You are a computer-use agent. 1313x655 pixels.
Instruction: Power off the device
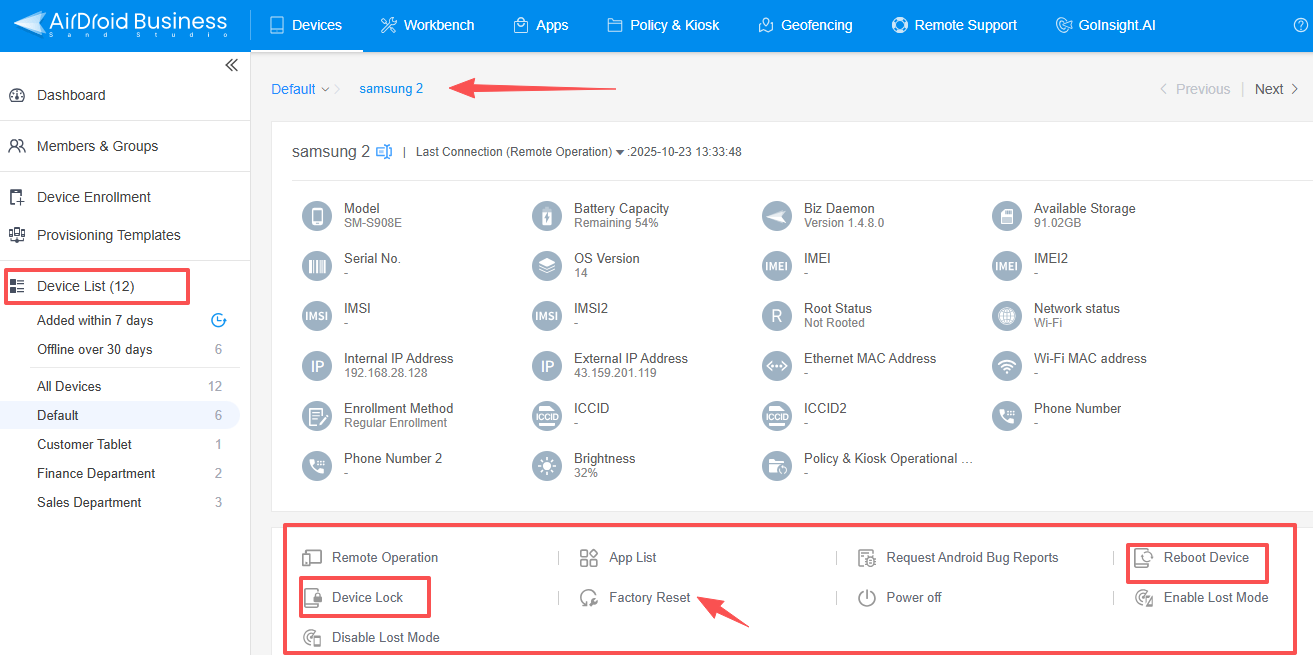(x=911, y=597)
